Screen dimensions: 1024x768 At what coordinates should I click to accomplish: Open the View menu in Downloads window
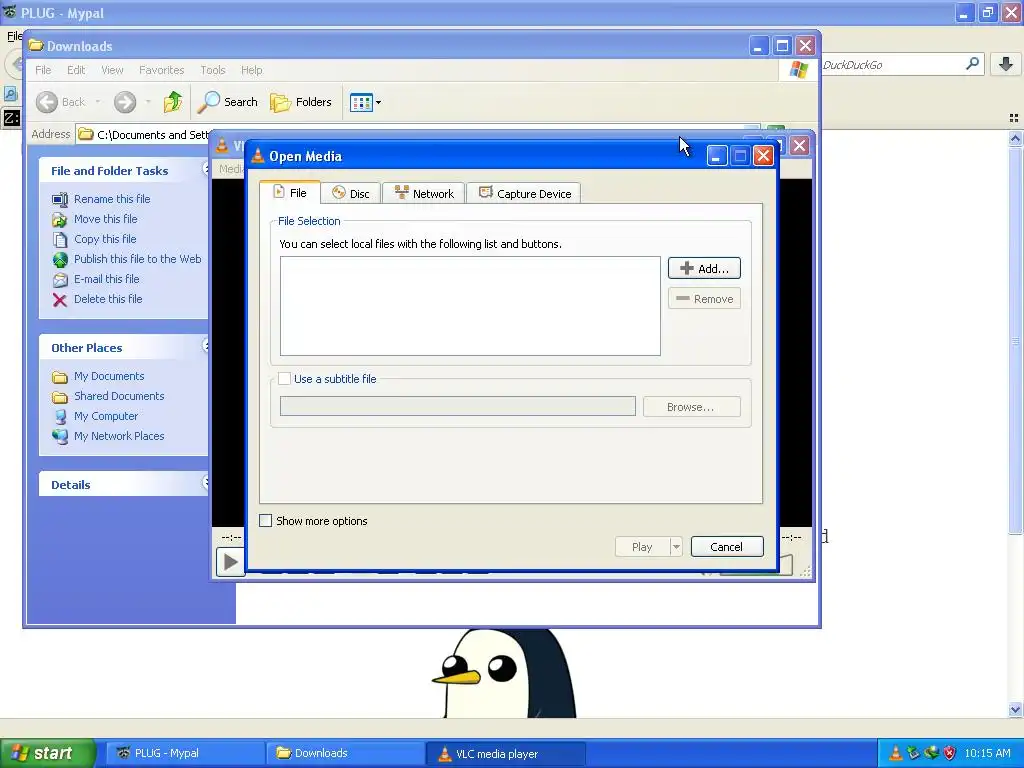coord(112,70)
